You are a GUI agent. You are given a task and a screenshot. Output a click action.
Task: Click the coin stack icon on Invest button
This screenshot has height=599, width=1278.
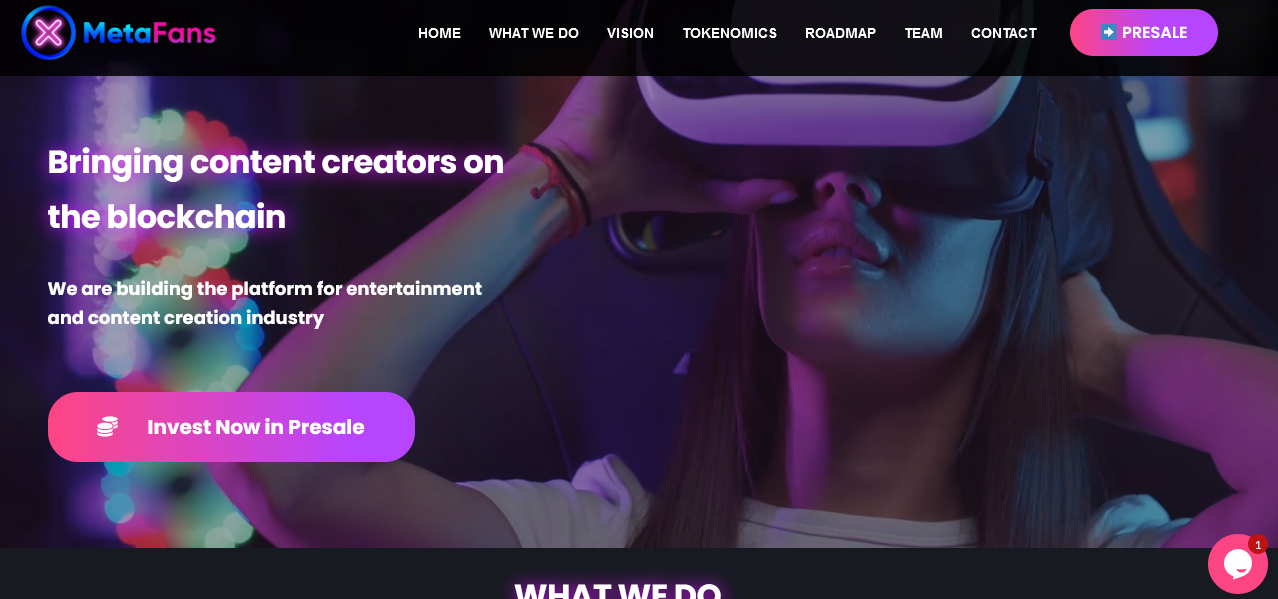tap(108, 427)
